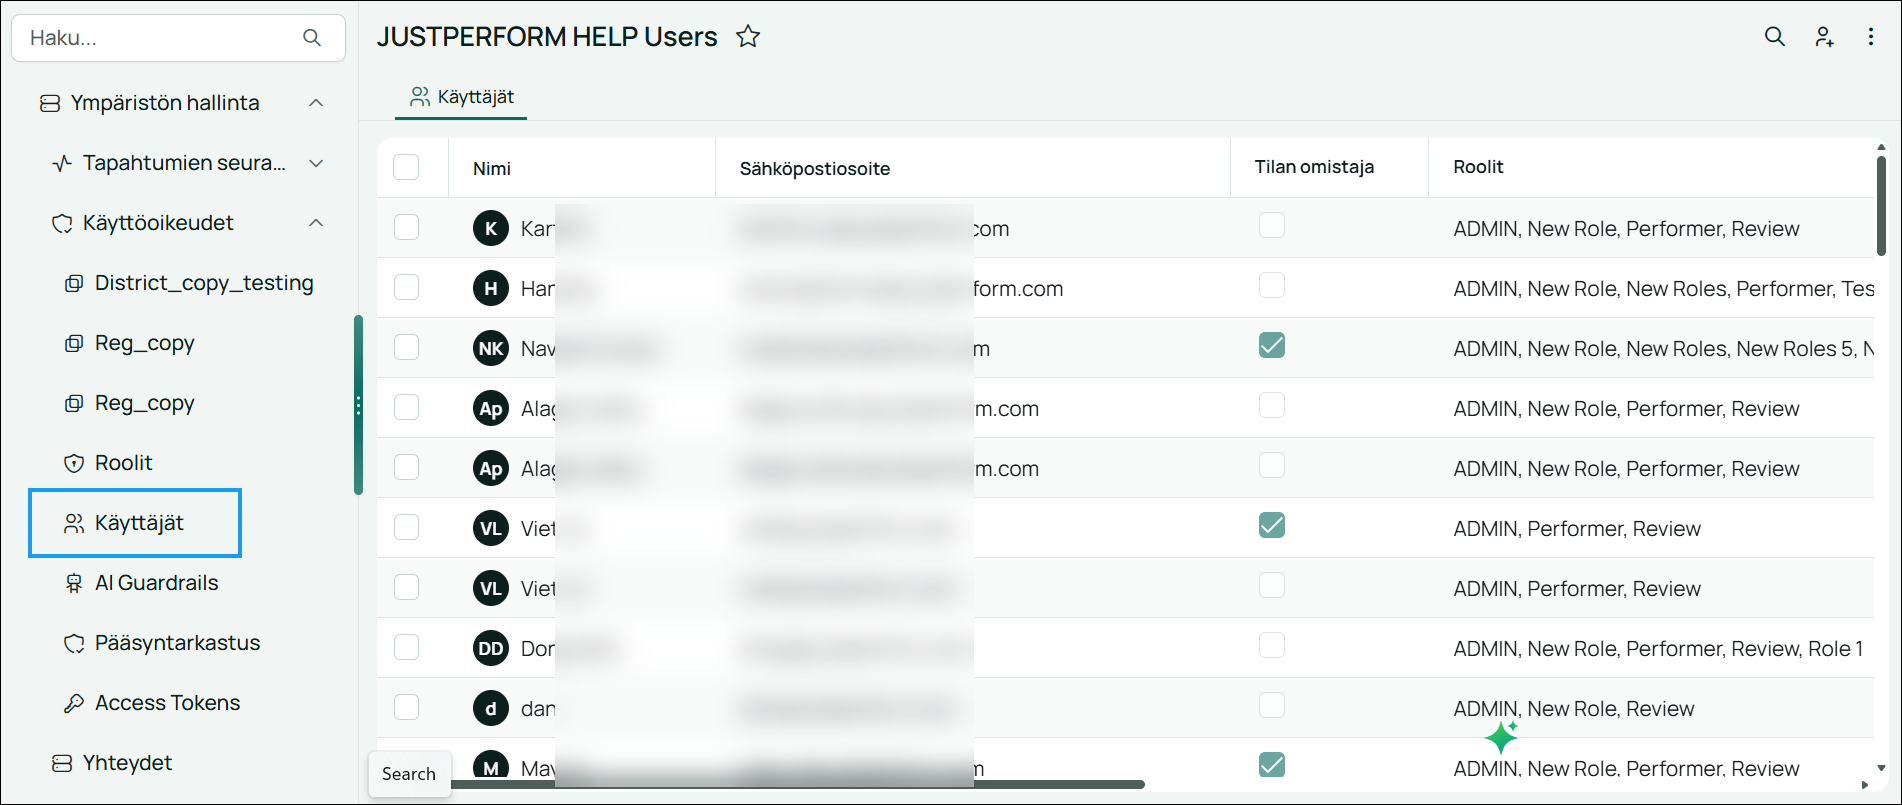This screenshot has height=805, width=1902.
Task: Select the row checkbox beside the H avatar
Action: [406, 287]
